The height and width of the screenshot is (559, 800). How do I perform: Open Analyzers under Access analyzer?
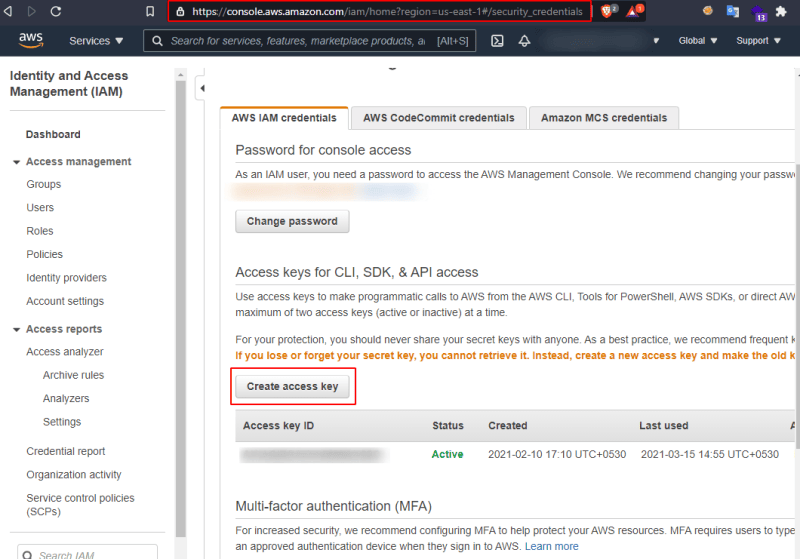point(66,399)
